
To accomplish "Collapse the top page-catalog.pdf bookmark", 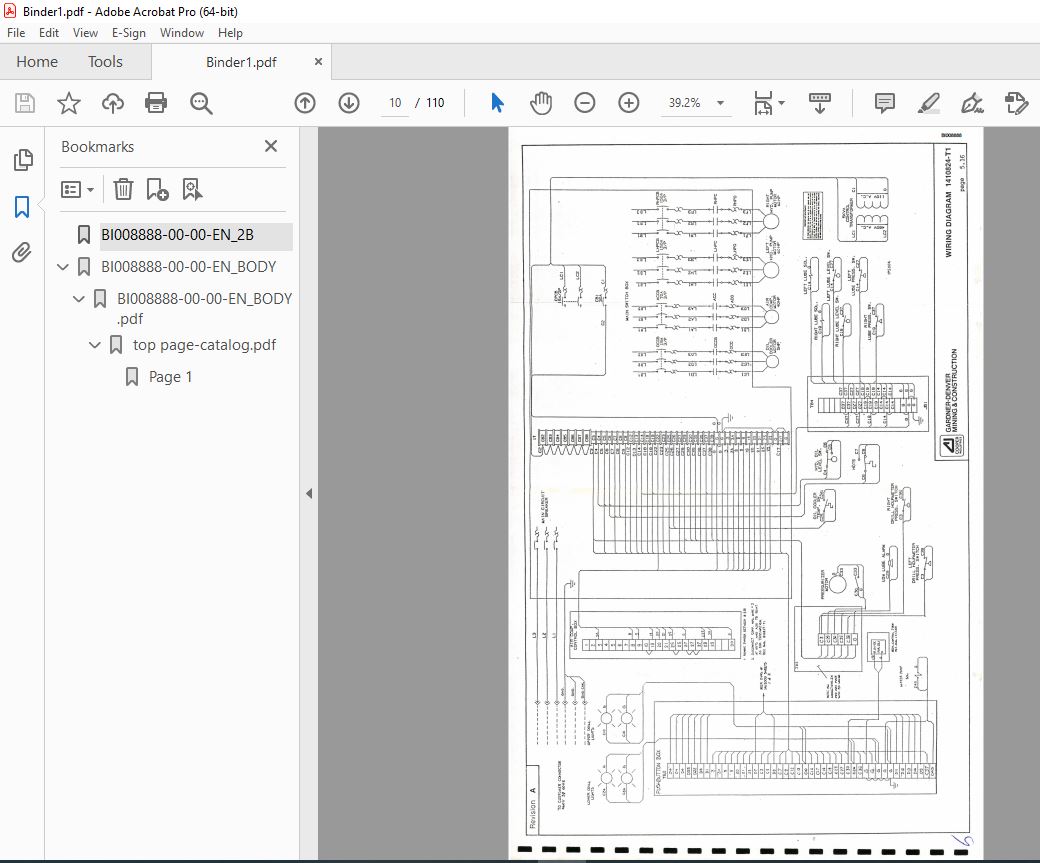I will click(95, 345).
